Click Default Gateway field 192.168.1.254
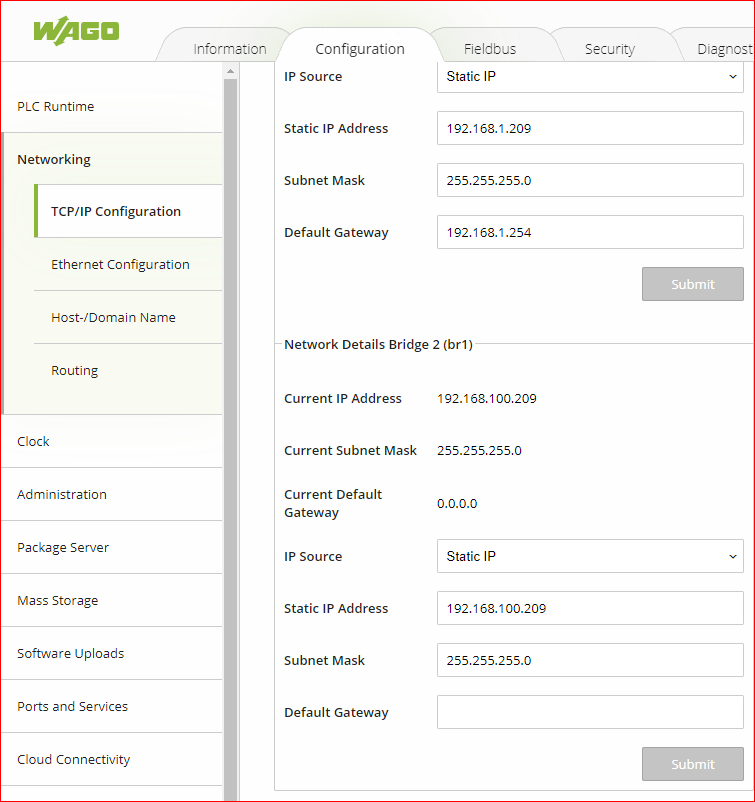 [x=590, y=232]
